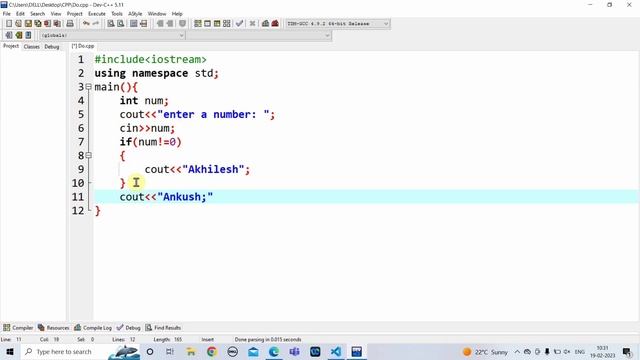This screenshot has width=640, height=360.
Task: Open the File menu
Action: coord(7,13)
